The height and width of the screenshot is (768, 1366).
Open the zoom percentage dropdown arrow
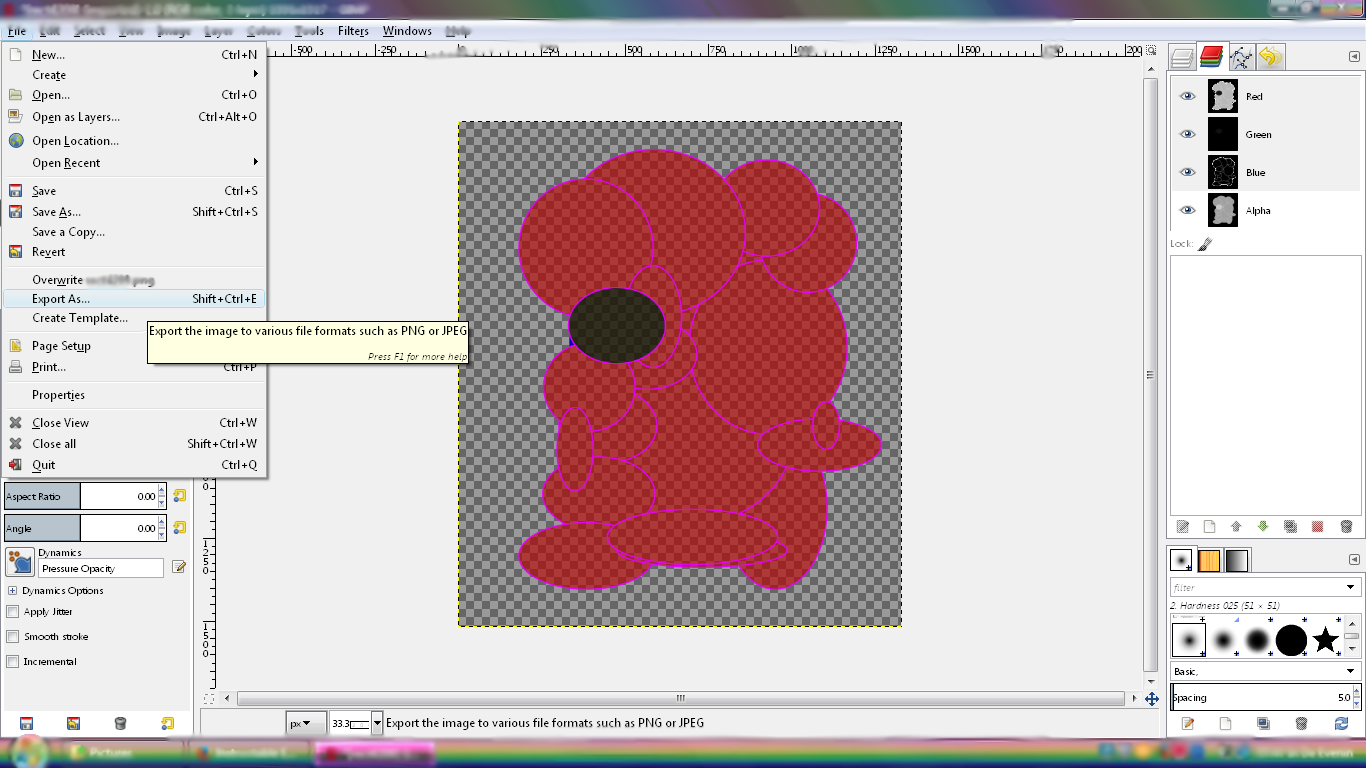pyautogui.click(x=377, y=723)
